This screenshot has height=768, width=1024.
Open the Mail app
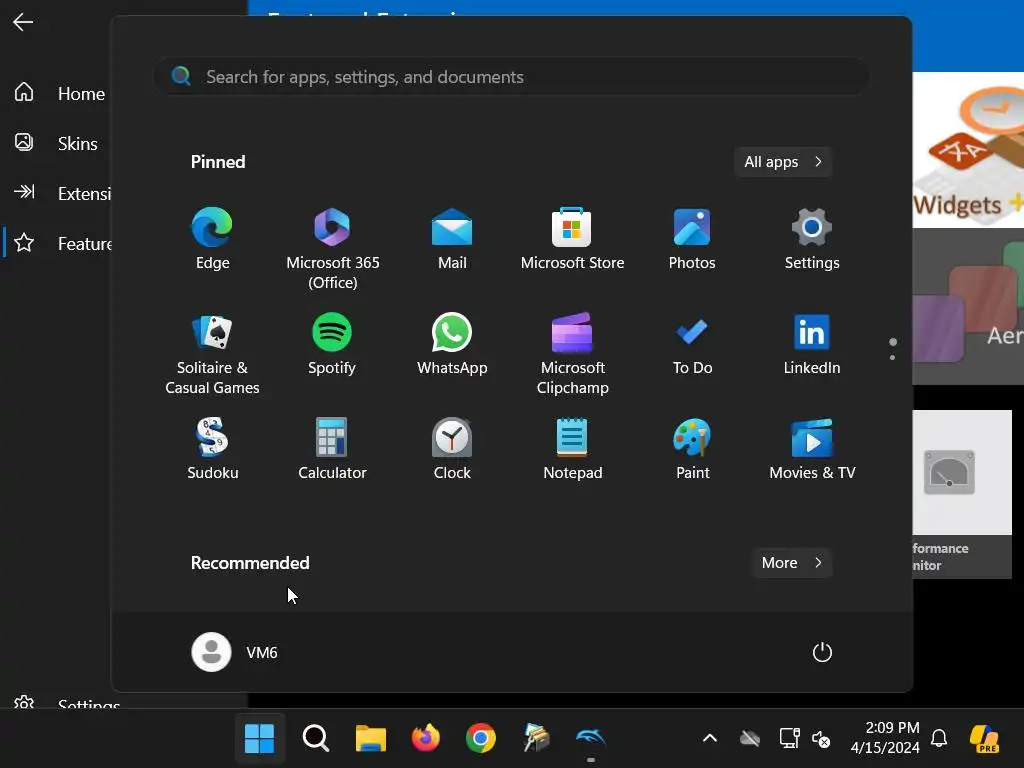(452, 238)
